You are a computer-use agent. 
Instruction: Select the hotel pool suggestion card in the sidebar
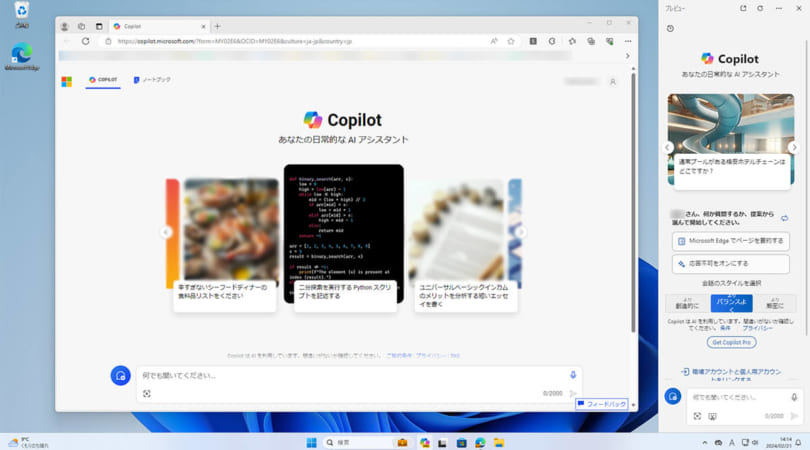(730, 142)
